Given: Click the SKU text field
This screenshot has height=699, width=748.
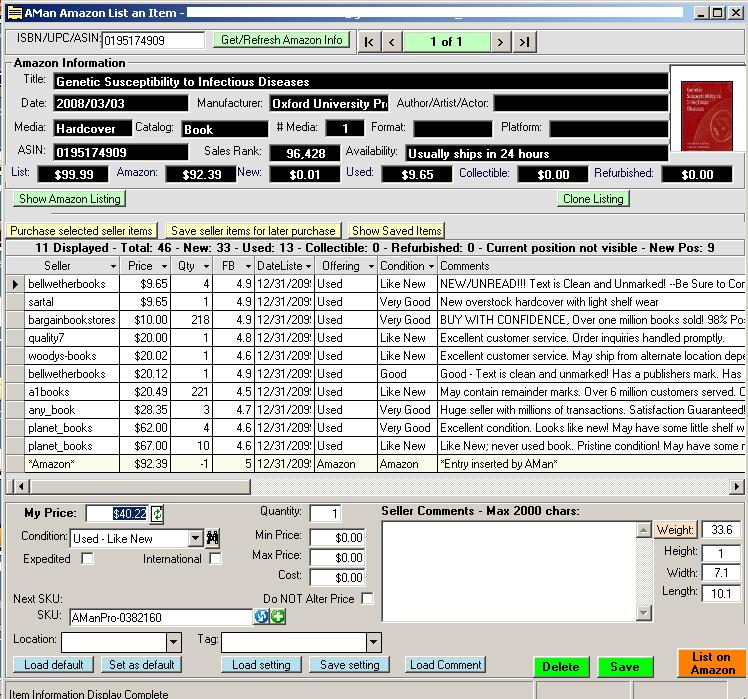Looking at the screenshot, I should [161, 617].
